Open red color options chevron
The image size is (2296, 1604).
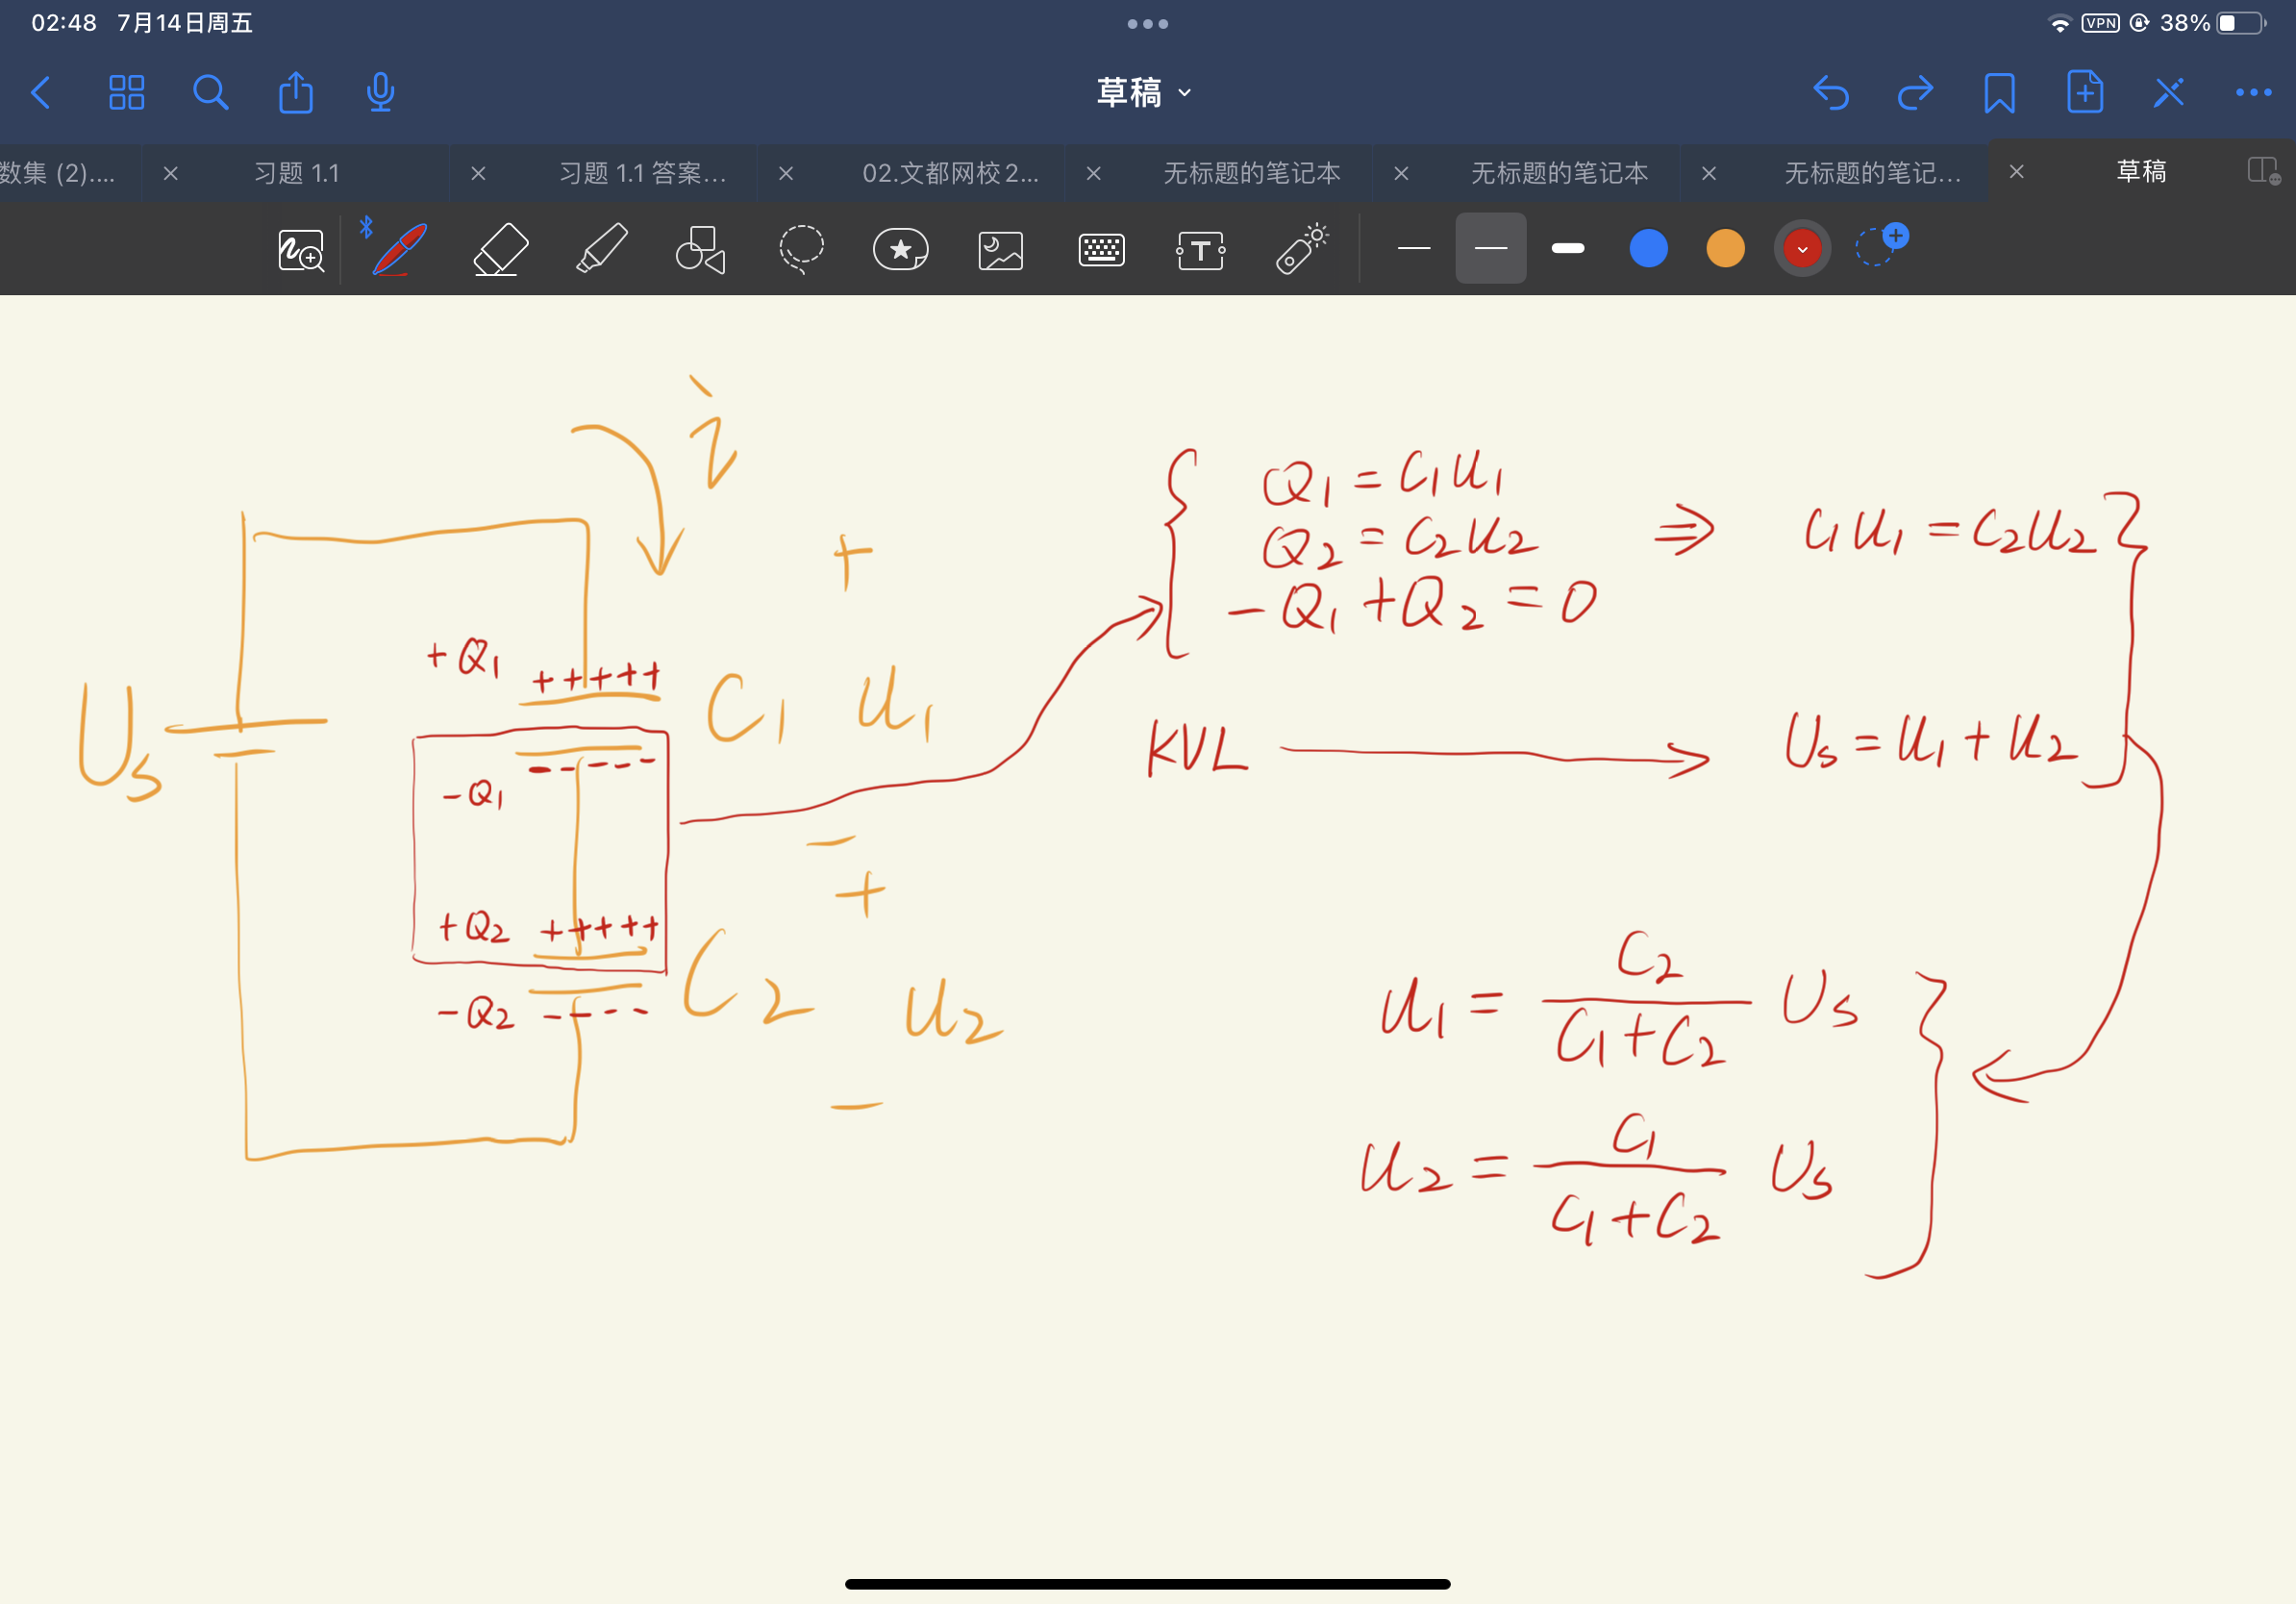[1802, 249]
